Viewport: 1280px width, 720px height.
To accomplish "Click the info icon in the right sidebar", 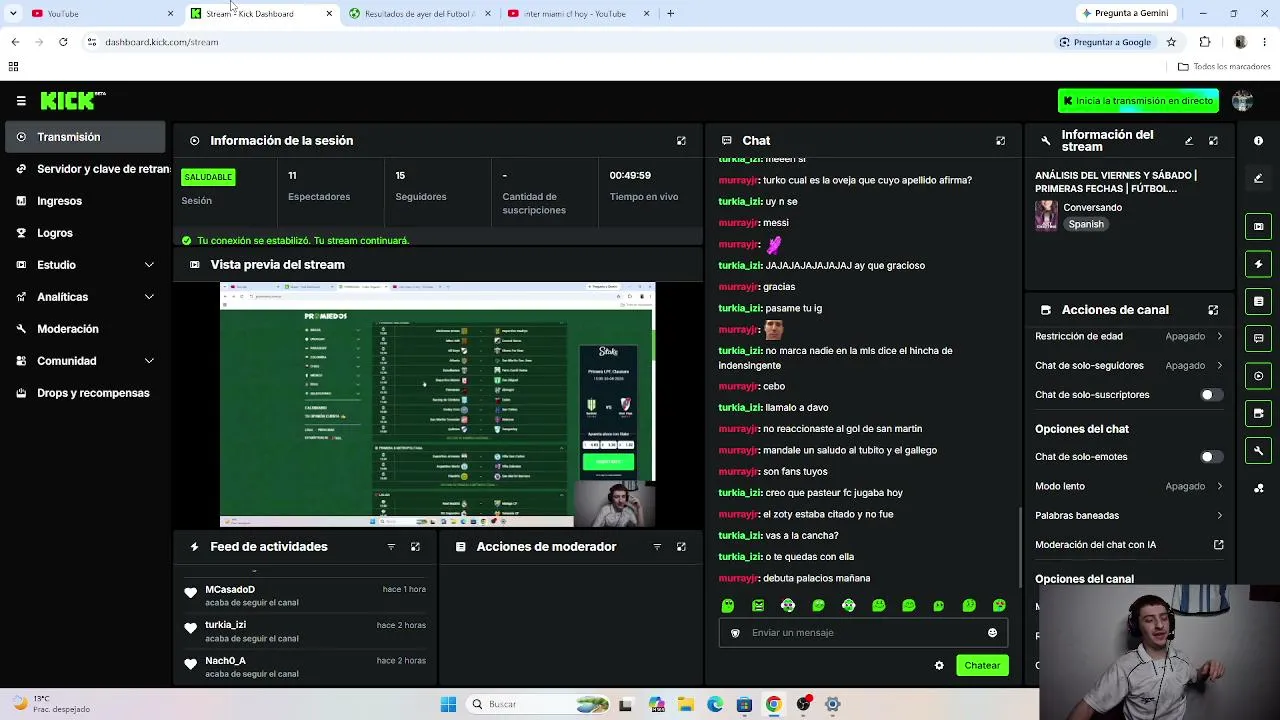I will [x=1258, y=141].
